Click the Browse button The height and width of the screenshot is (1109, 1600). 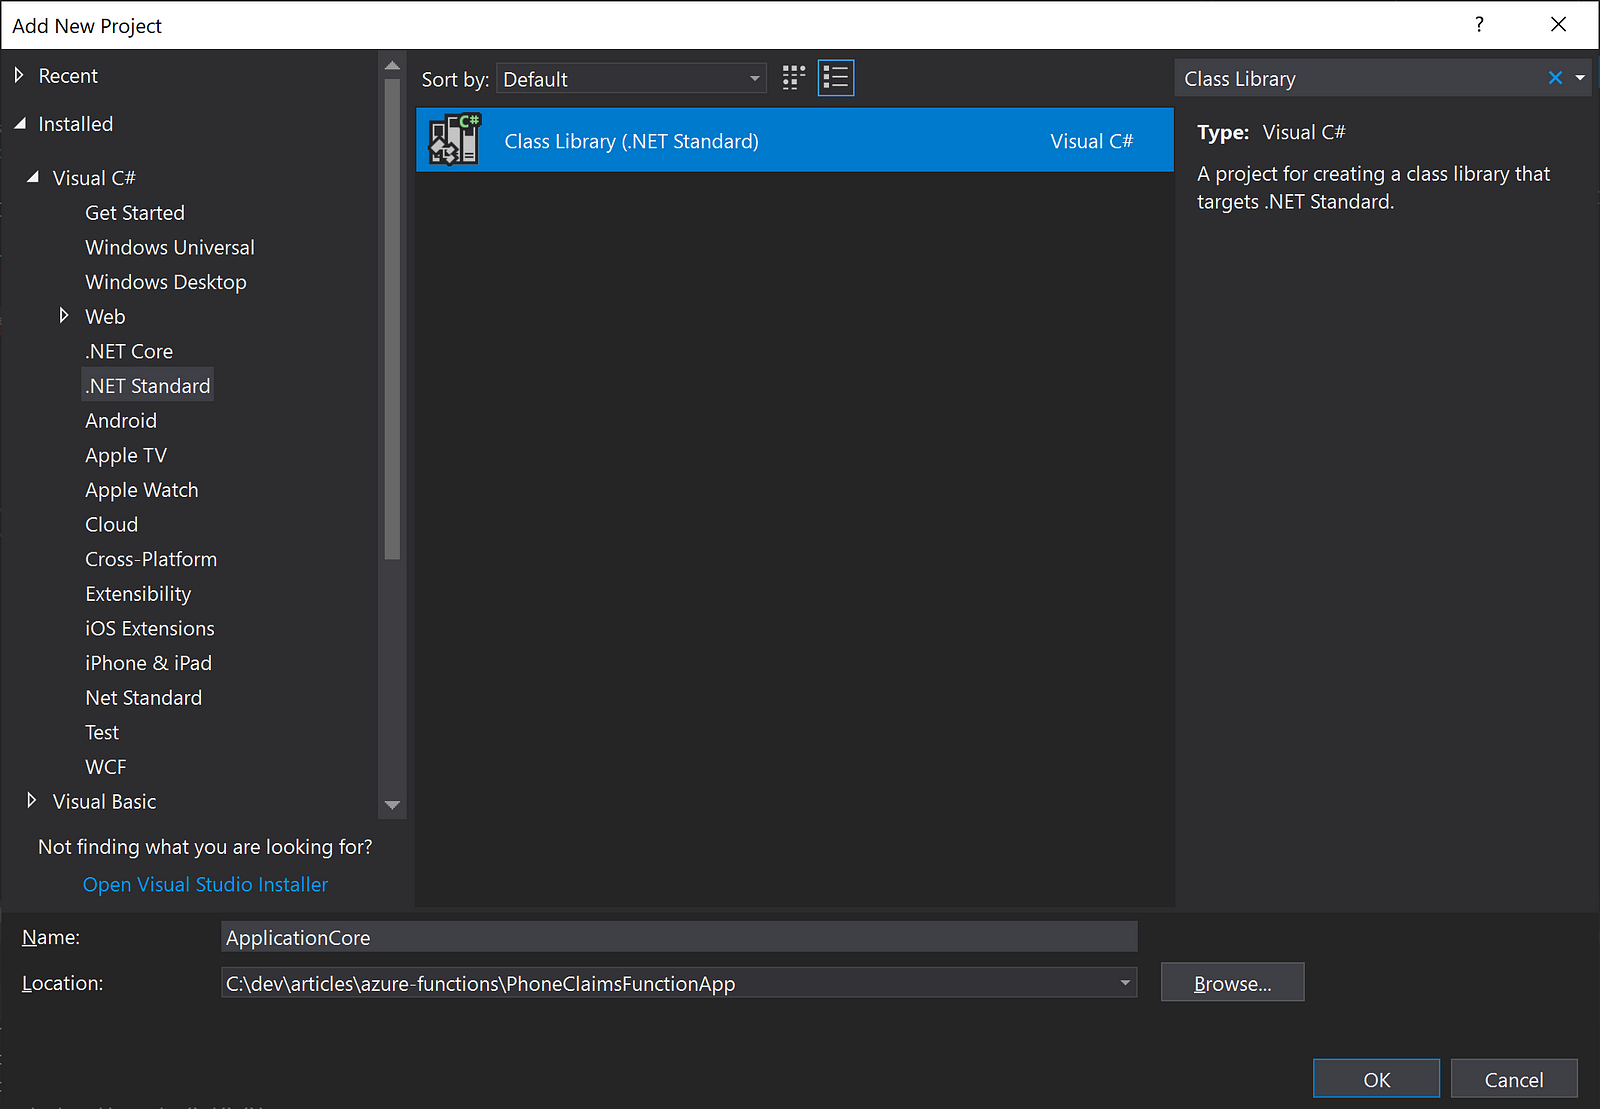pos(1232,982)
